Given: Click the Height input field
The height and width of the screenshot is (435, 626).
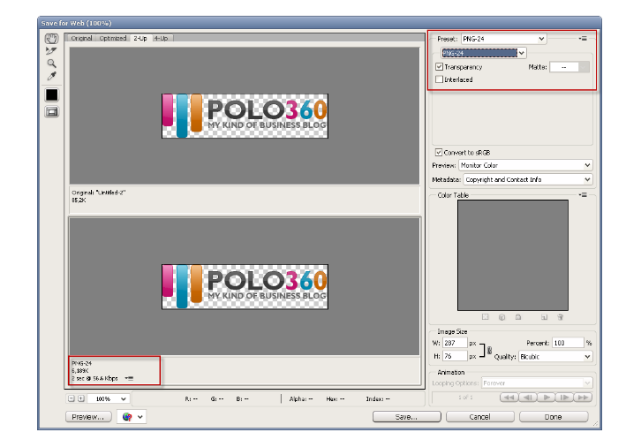Looking at the screenshot, I should click(x=455, y=356).
